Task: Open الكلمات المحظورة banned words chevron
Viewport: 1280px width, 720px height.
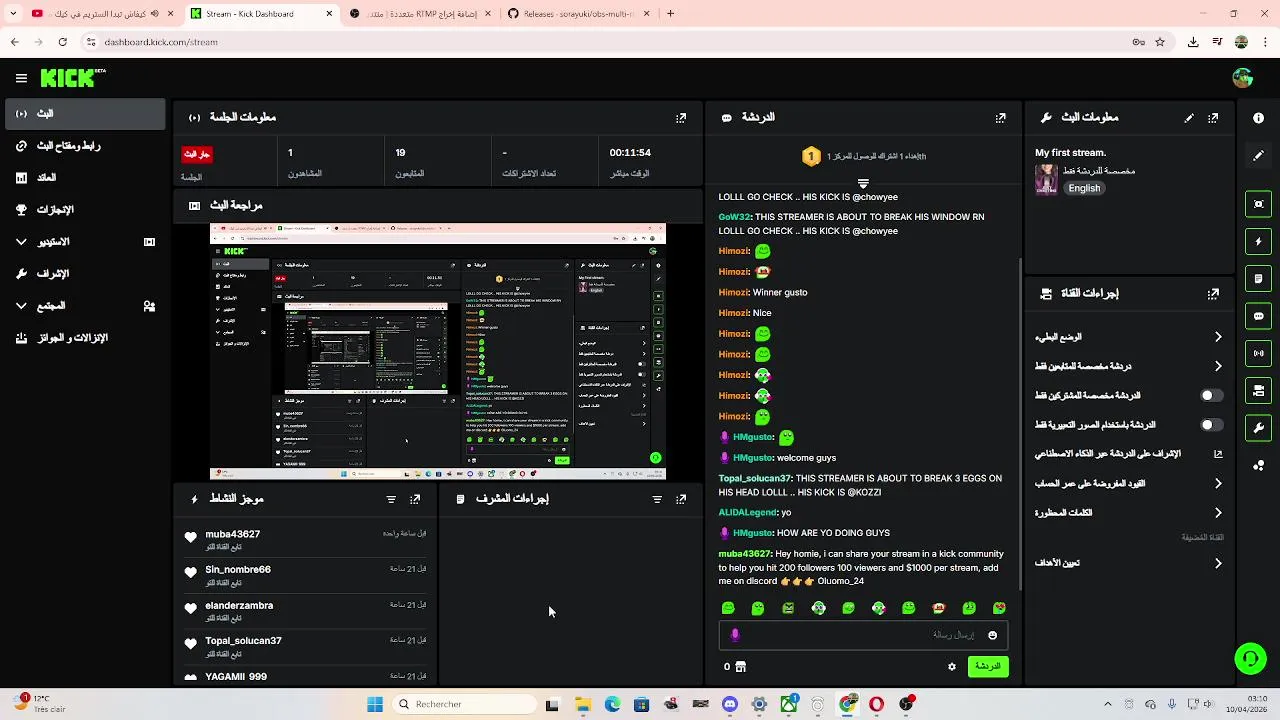Action: point(1218,513)
